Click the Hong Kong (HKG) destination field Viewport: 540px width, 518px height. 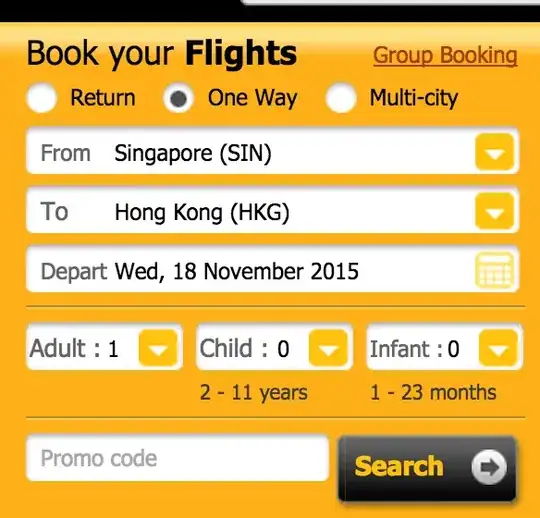[272, 211]
